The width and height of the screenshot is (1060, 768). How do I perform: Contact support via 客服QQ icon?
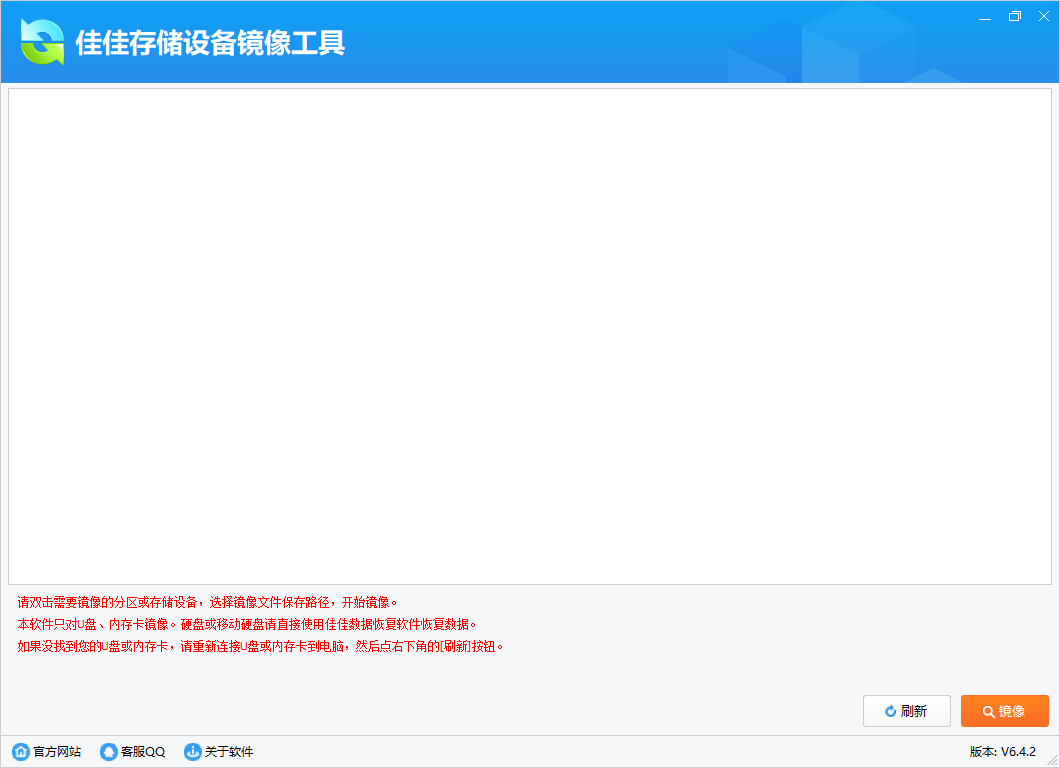click(x=108, y=751)
